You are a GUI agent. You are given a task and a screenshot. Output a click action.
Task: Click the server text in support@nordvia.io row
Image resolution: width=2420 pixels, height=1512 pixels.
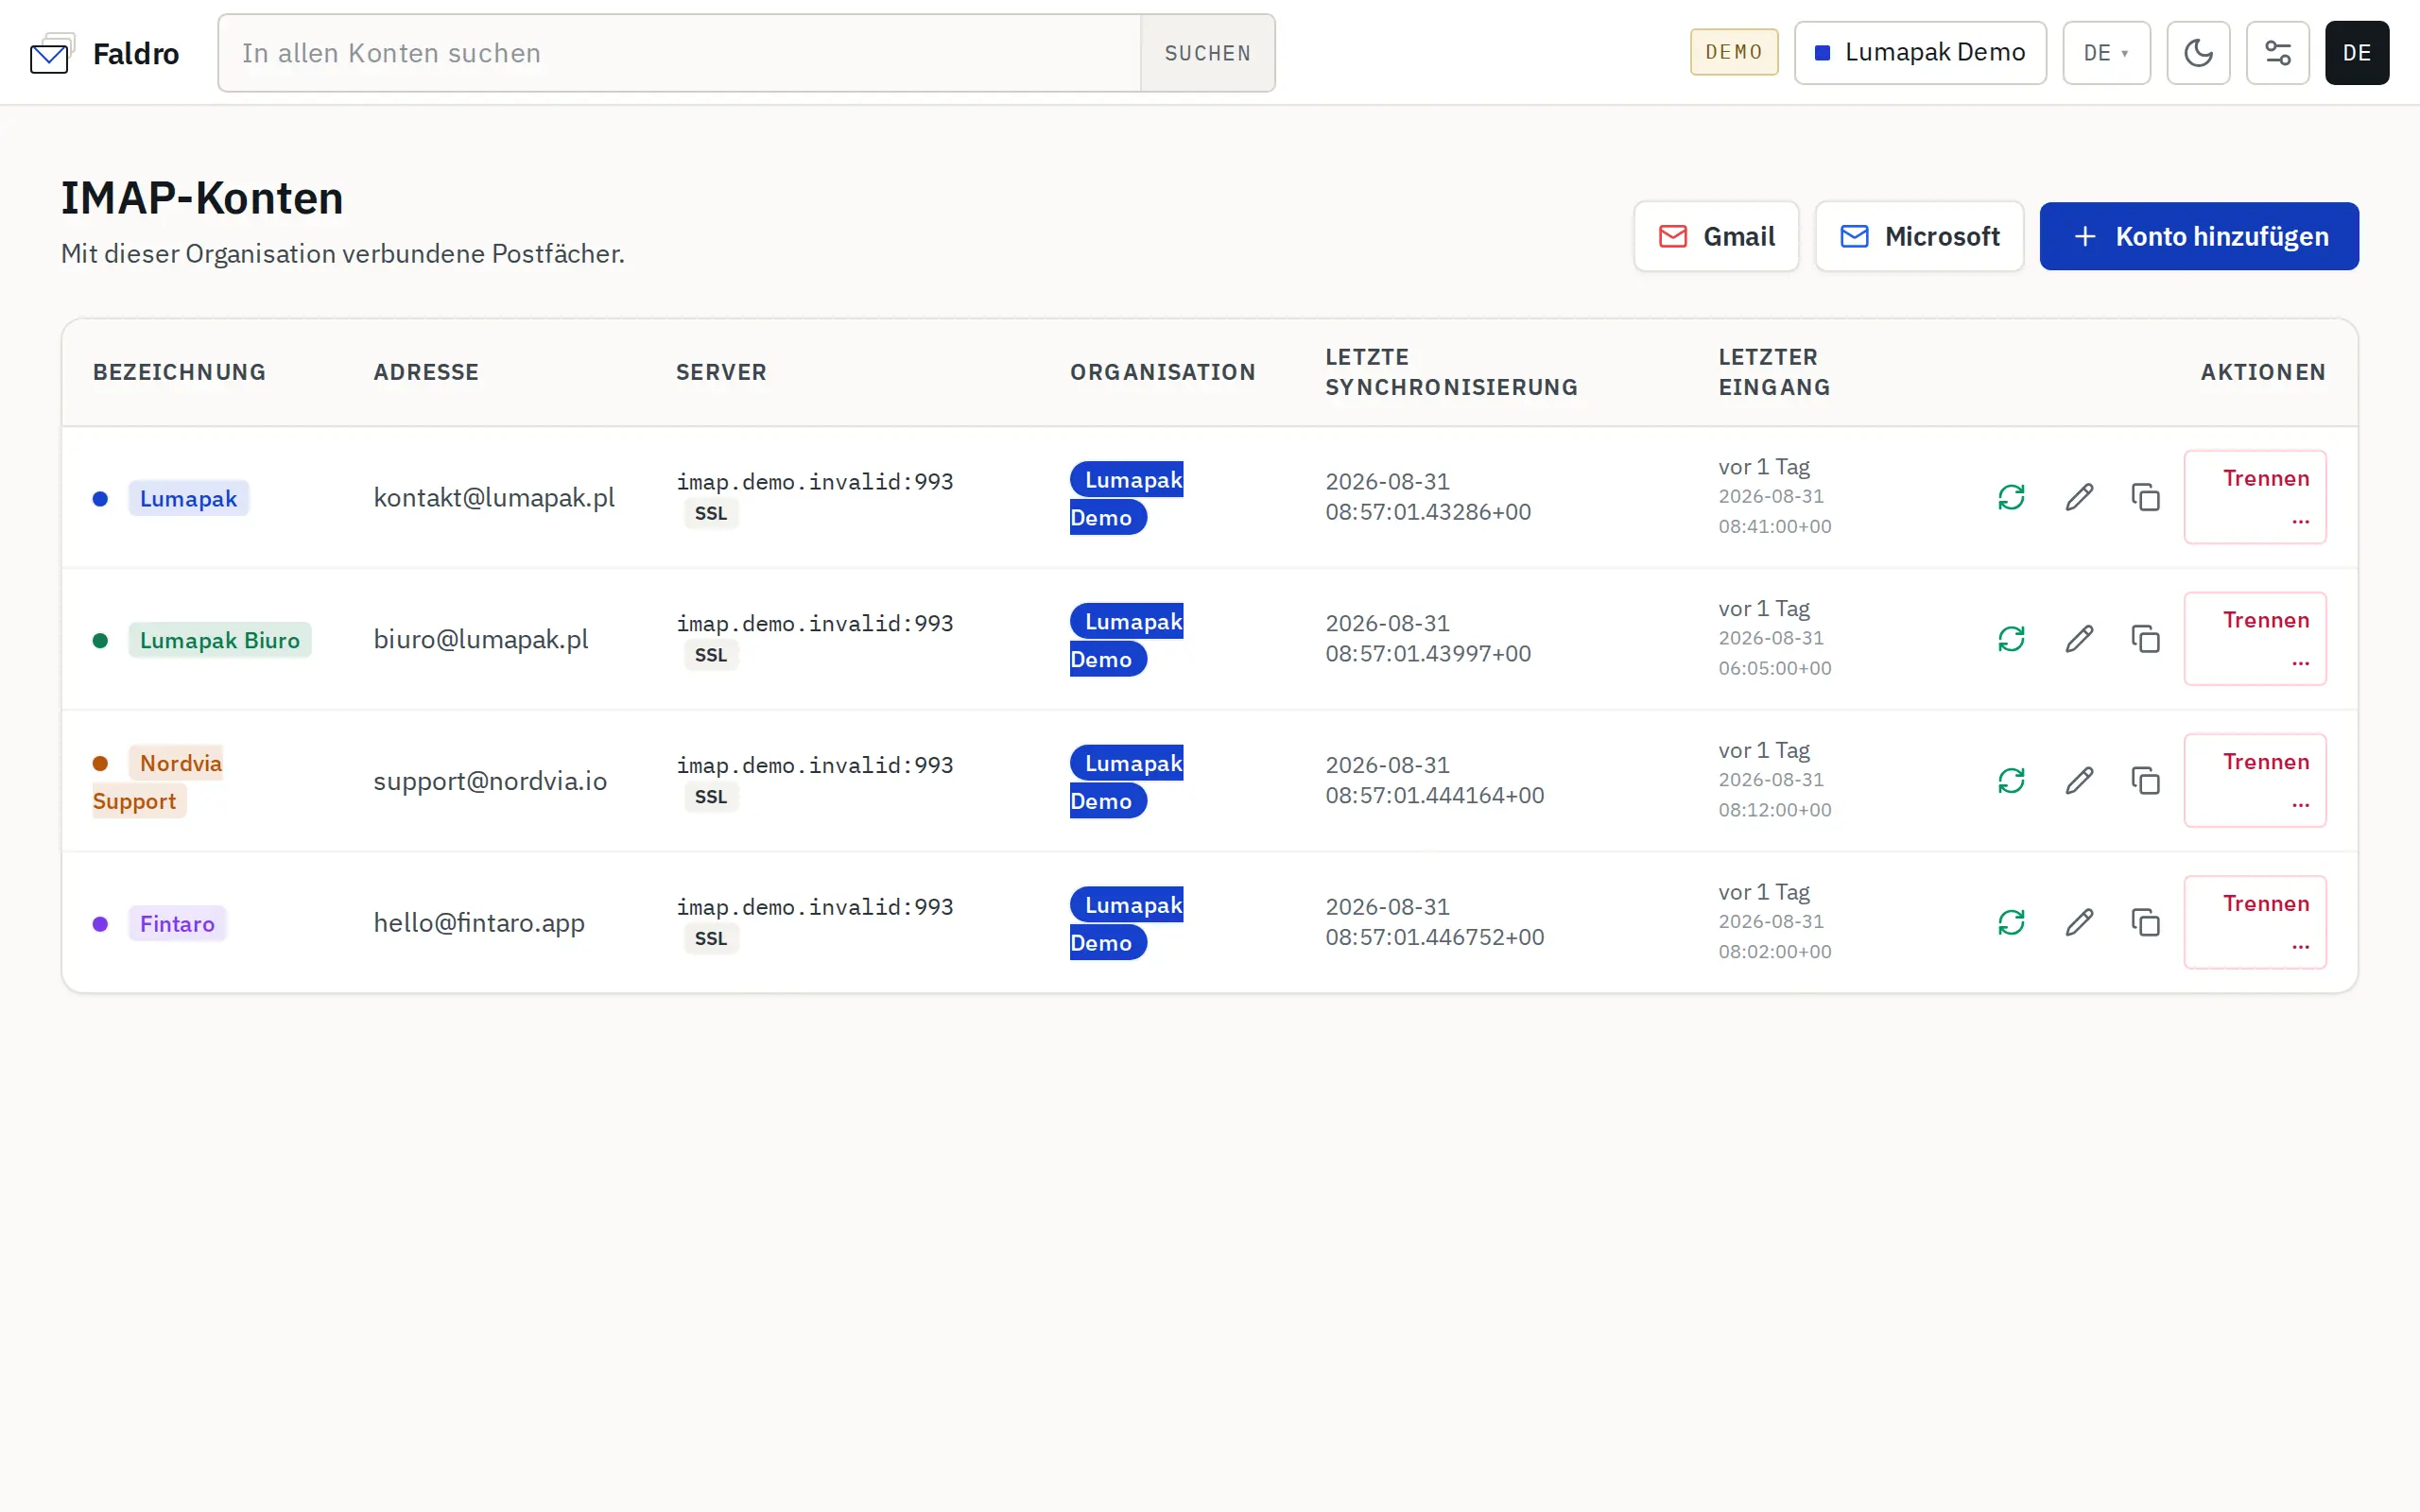pyautogui.click(x=815, y=765)
